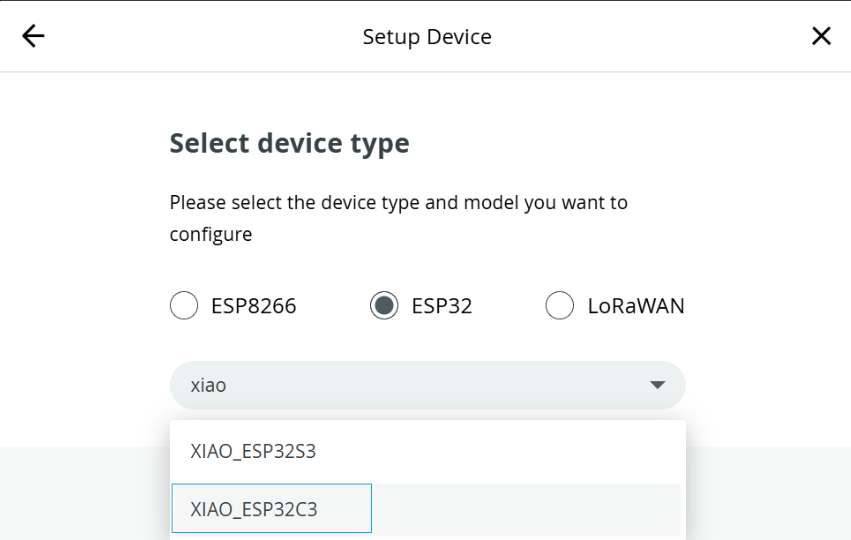Close the Setup Device dialog with X
This screenshot has width=851, height=540.
click(x=821, y=36)
